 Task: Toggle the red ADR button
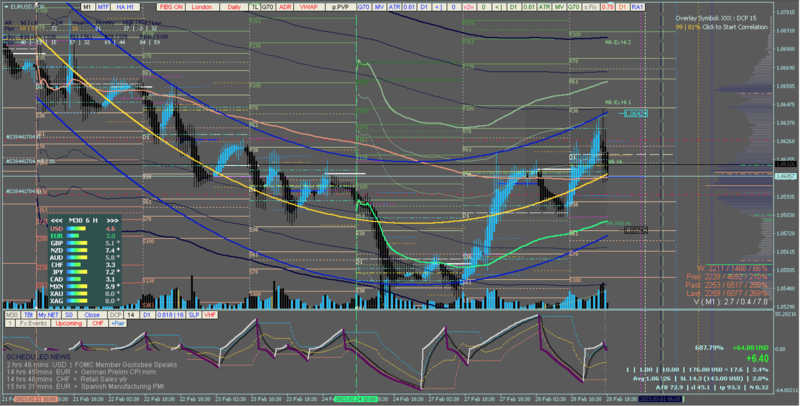[285, 7]
